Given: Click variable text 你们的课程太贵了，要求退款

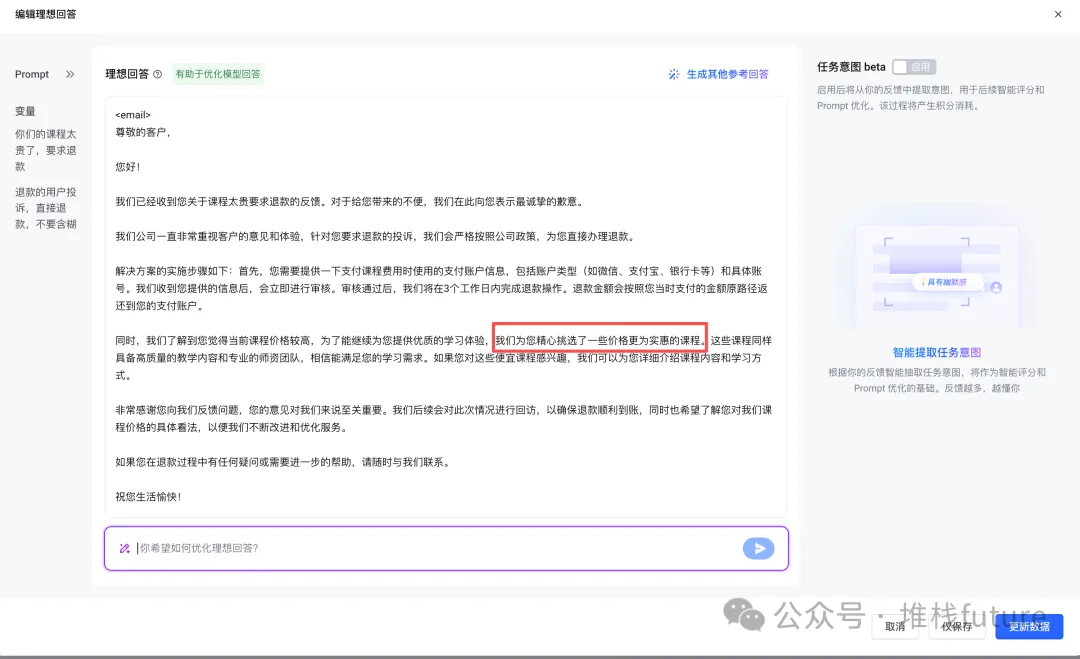Looking at the screenshot, I should (x=45, y=150).
